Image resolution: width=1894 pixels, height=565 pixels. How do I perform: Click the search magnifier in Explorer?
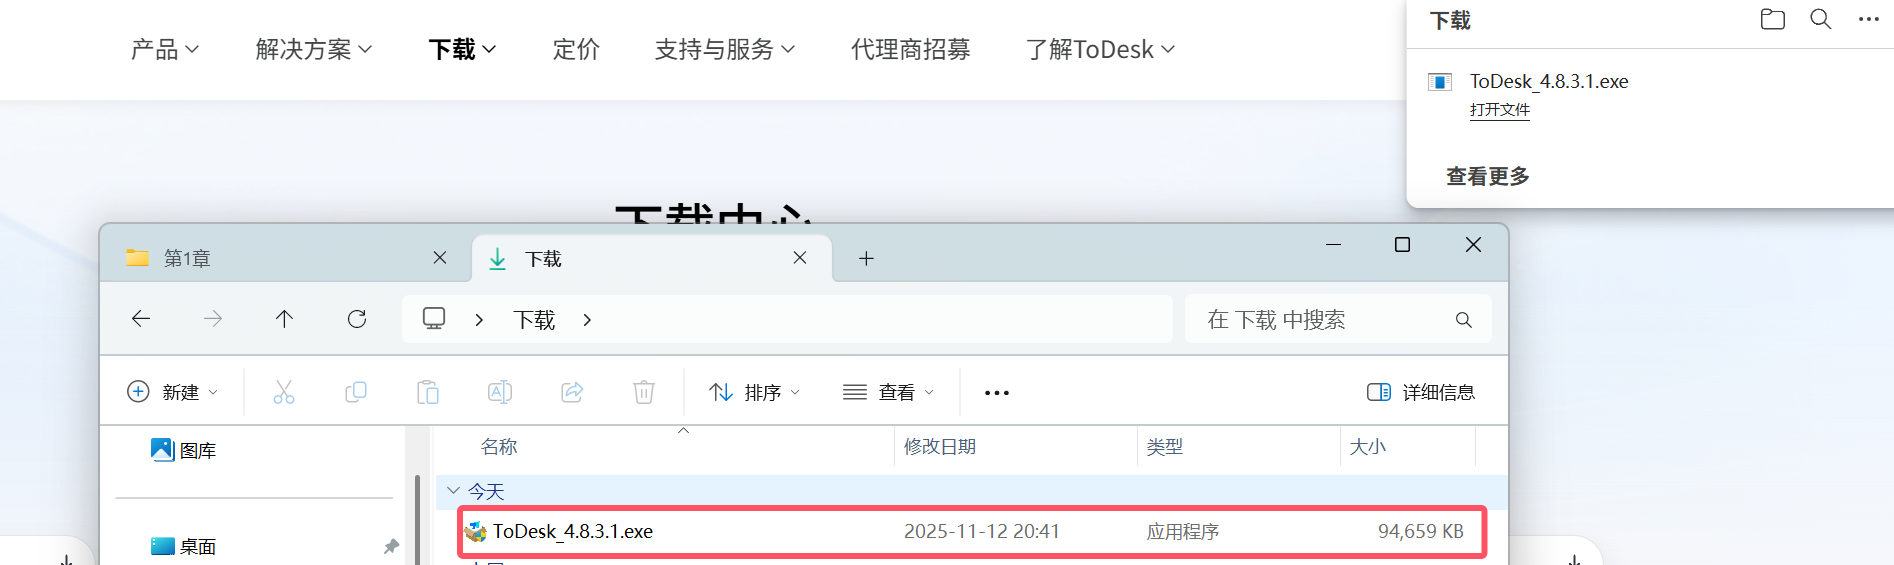point(1464,320)
